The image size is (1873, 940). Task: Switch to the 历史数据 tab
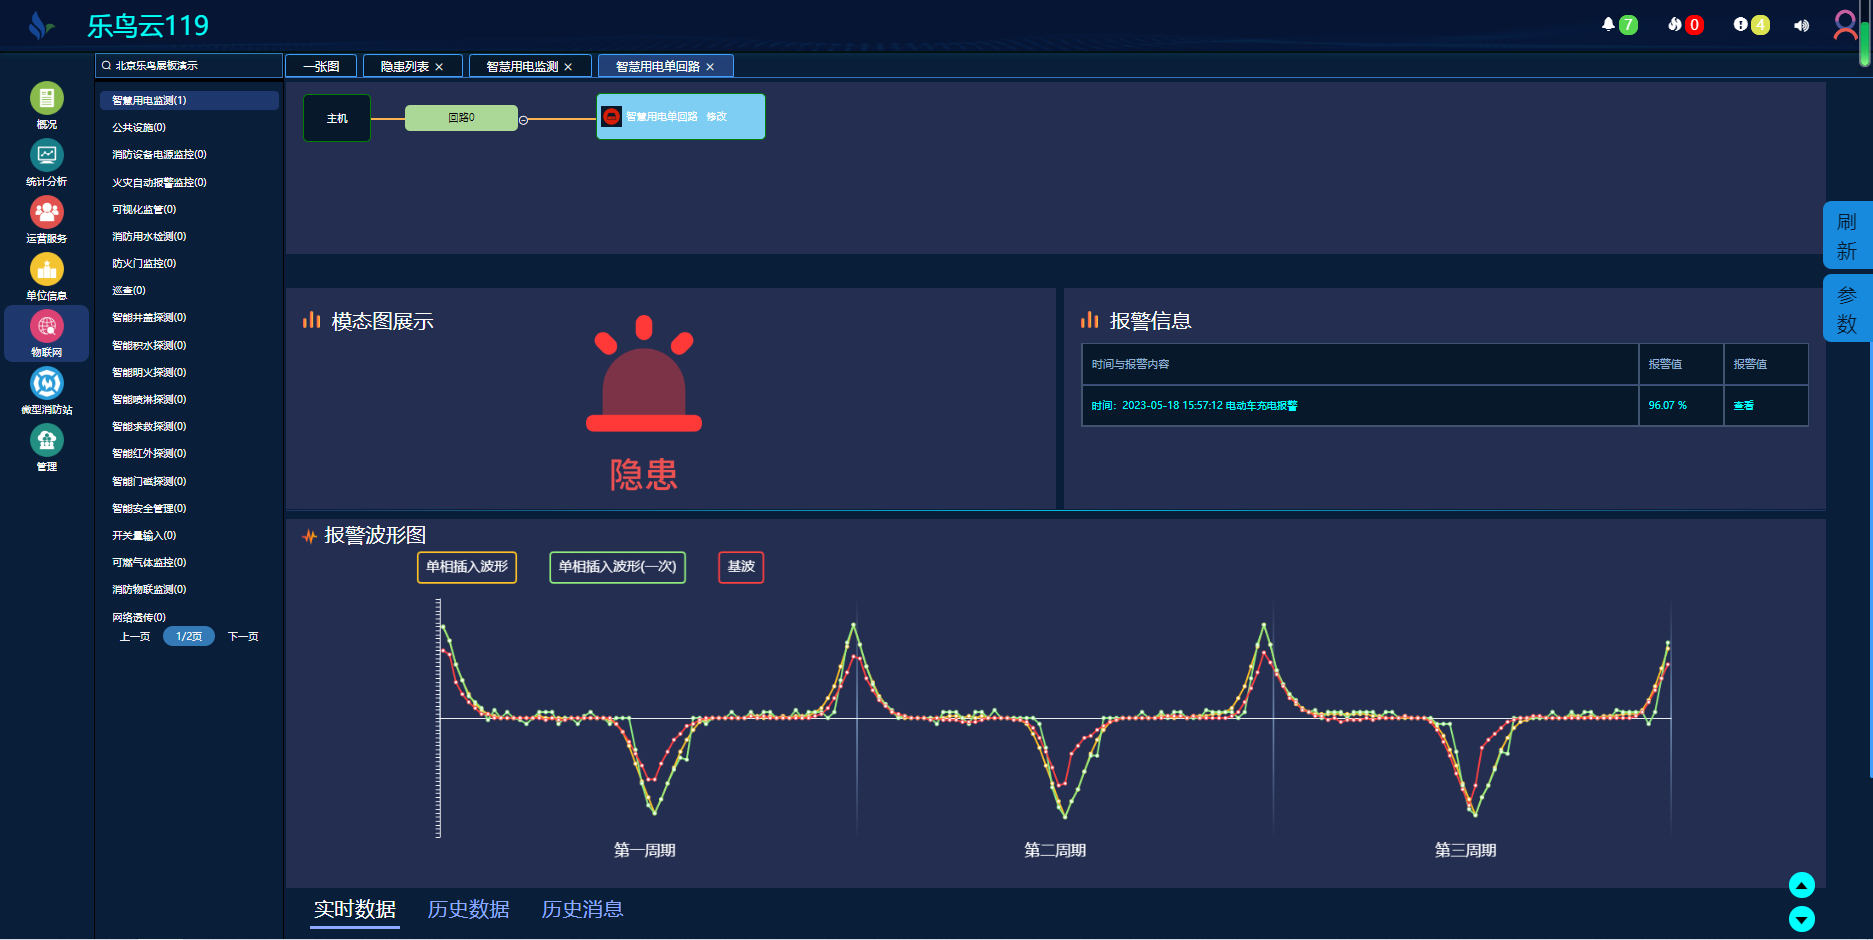tap(468, 909)
